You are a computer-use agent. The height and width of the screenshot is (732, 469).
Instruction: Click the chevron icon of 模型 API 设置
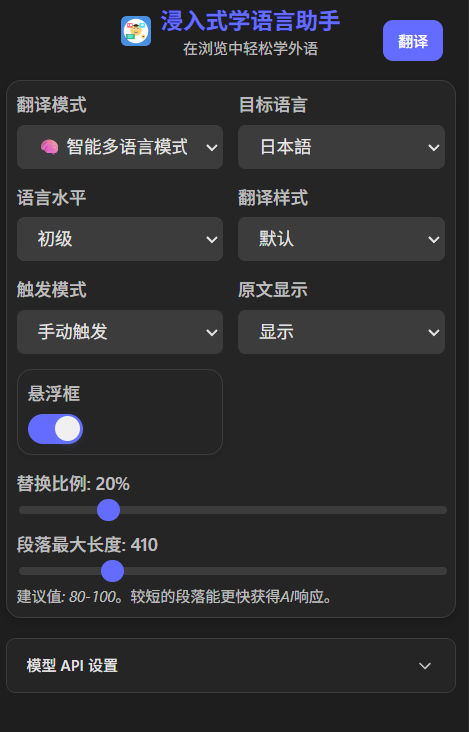pyautogui.click(x=425, y=666)
